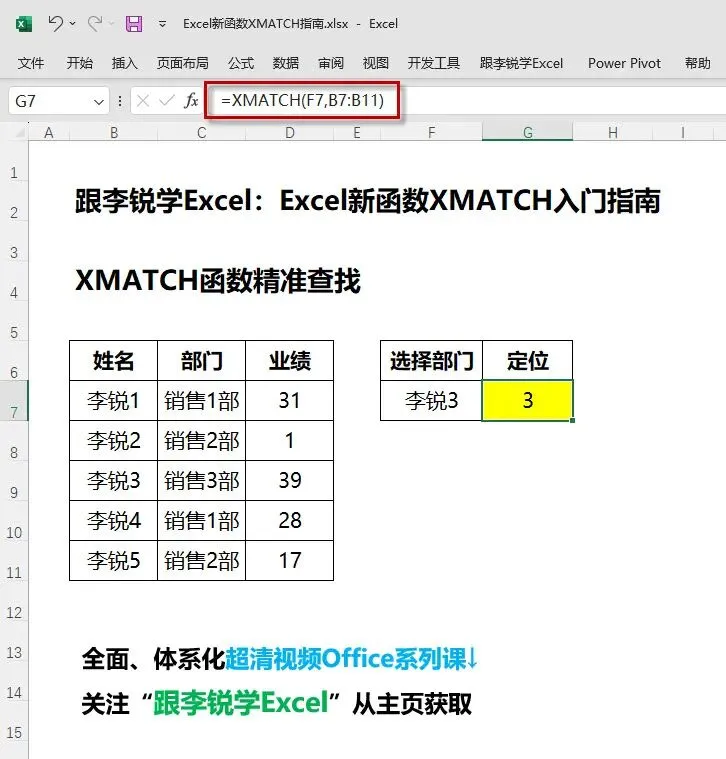The height and width of the screenshot is (759, 726).
Task: Select the 姓名 header cell
Action: 114,361
